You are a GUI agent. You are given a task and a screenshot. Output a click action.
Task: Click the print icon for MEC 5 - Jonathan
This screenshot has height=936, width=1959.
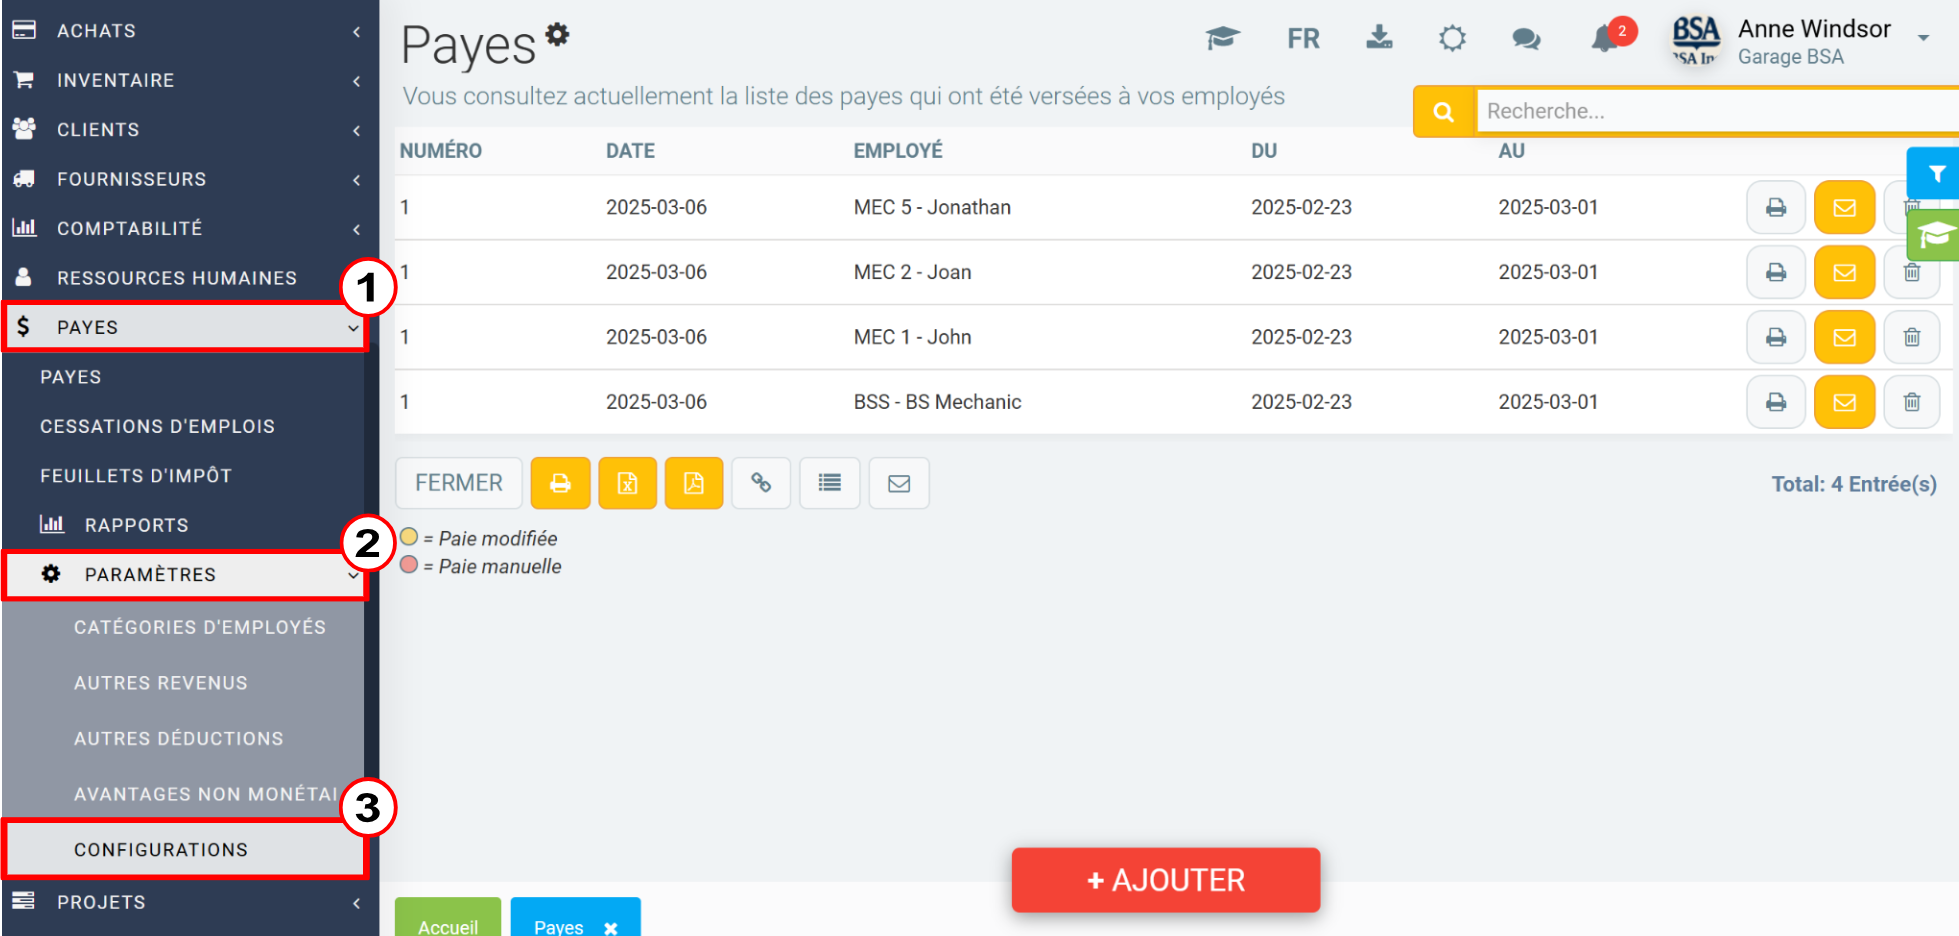1775,208
